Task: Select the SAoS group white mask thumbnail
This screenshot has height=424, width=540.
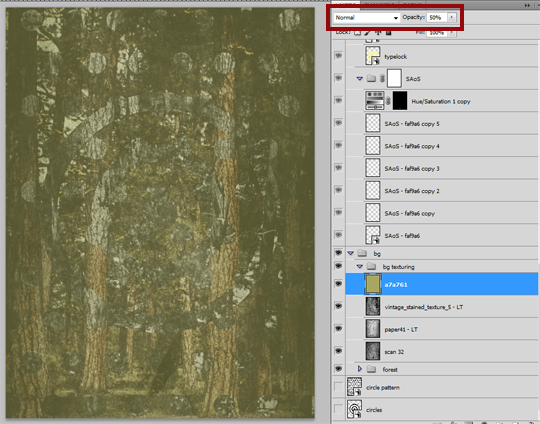Action: [x=394, y=78]
